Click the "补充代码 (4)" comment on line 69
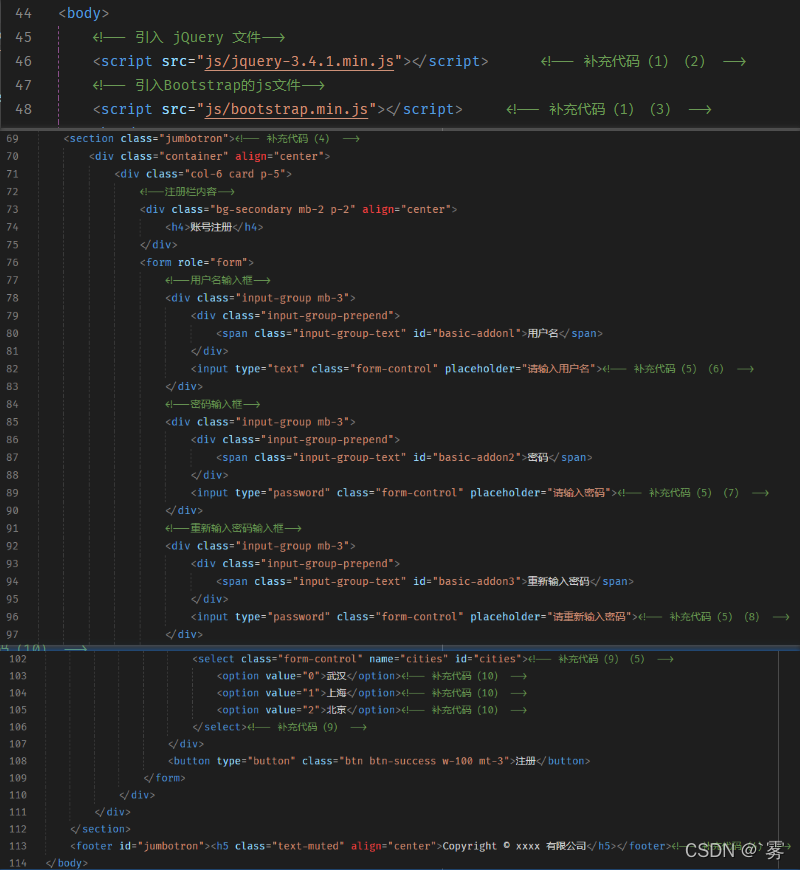This screenshot has height=870, width=800. (x=298, y=138)
